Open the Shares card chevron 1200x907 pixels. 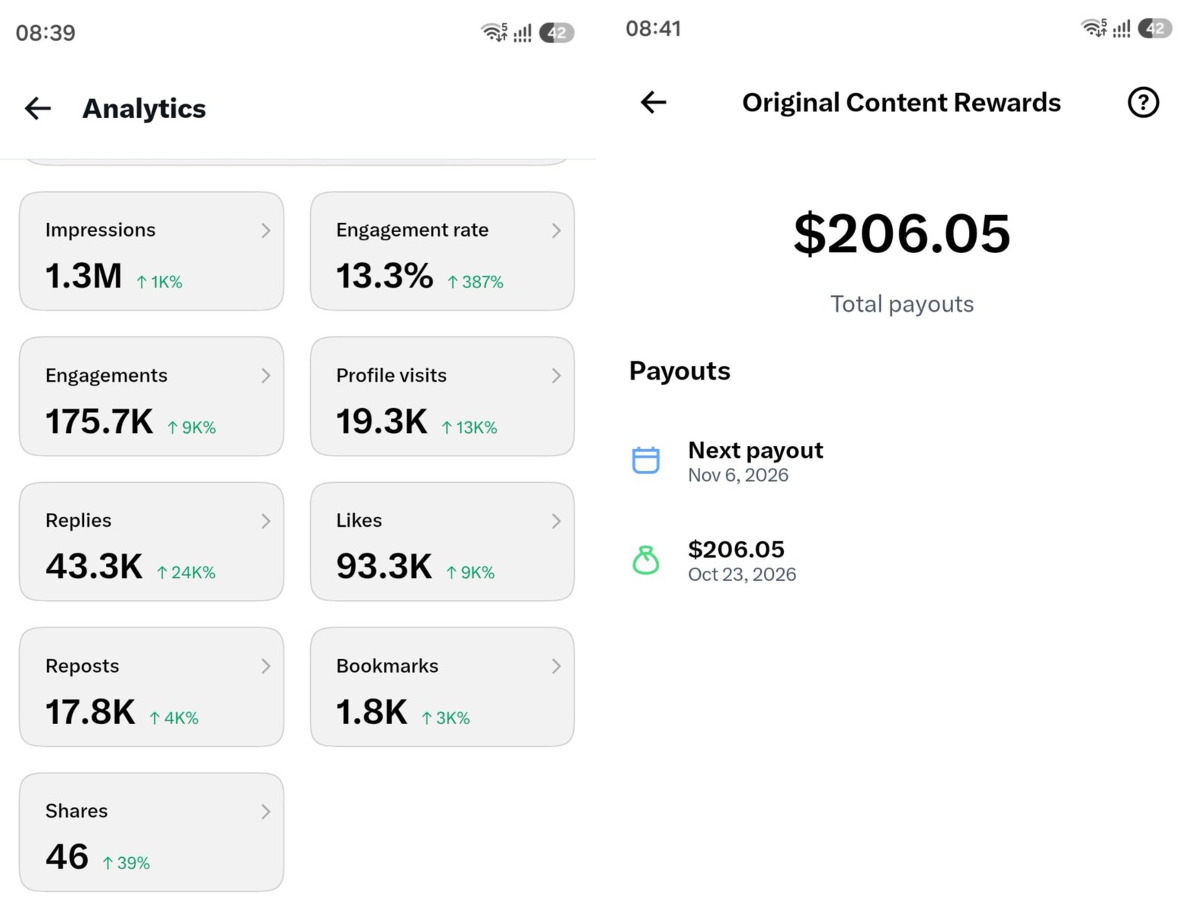tap(265, 811)
